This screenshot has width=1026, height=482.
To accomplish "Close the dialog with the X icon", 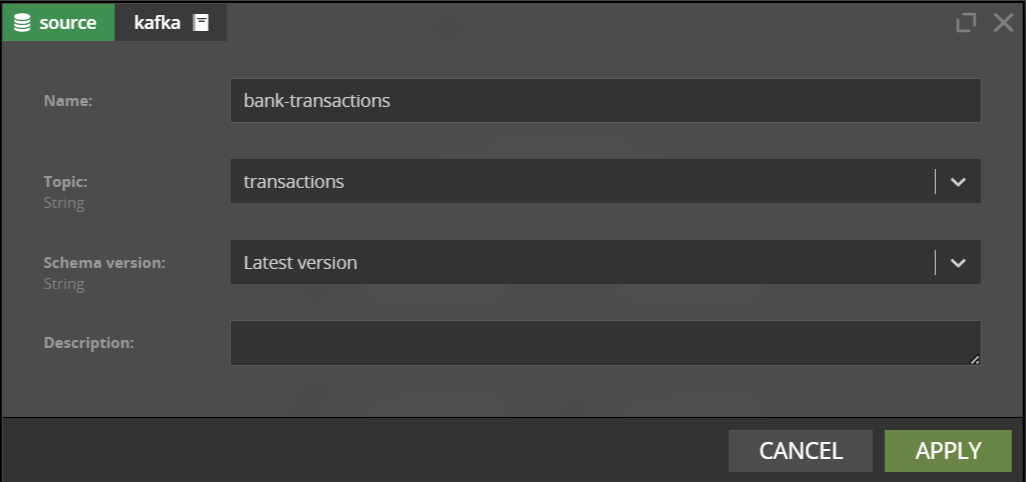I will pos(1003,23).
